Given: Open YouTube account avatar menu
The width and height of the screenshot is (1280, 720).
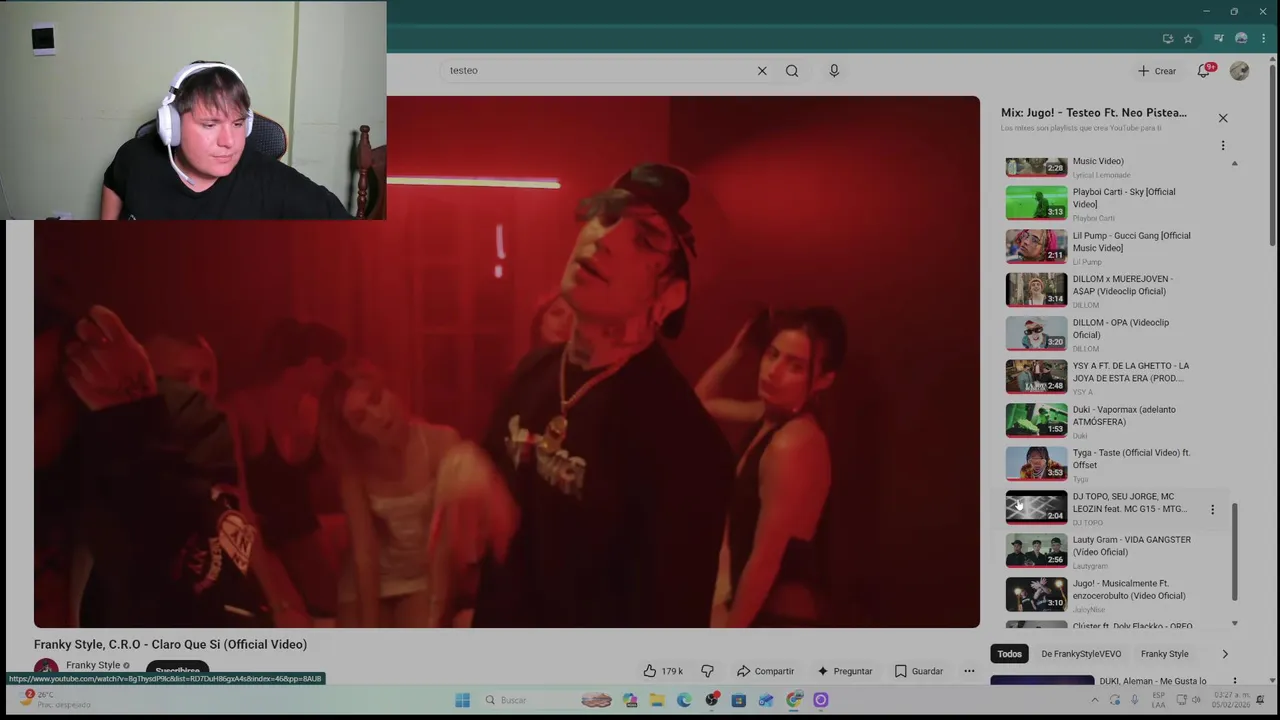Looking at the screenshot, I should click(1239, 71).
